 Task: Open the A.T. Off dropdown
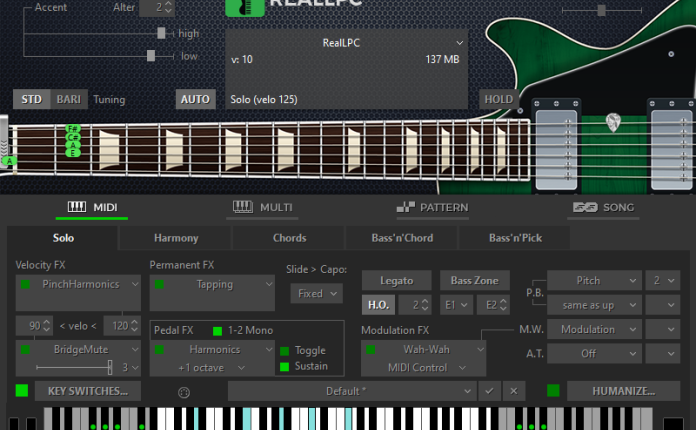(594, 354)
